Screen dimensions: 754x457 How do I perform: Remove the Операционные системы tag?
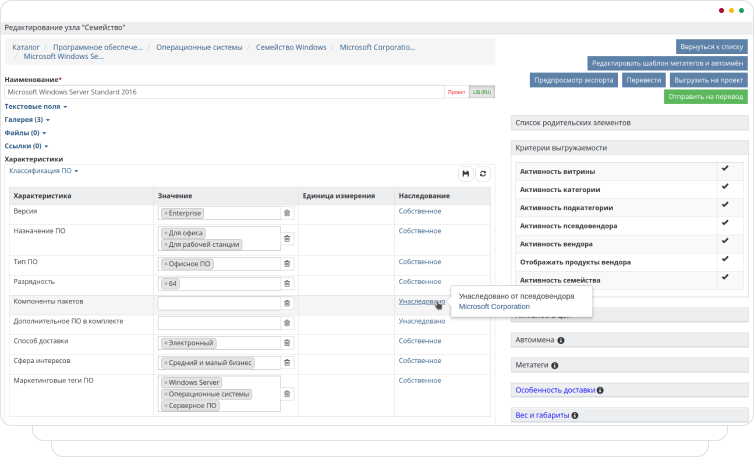coord(166,394)
